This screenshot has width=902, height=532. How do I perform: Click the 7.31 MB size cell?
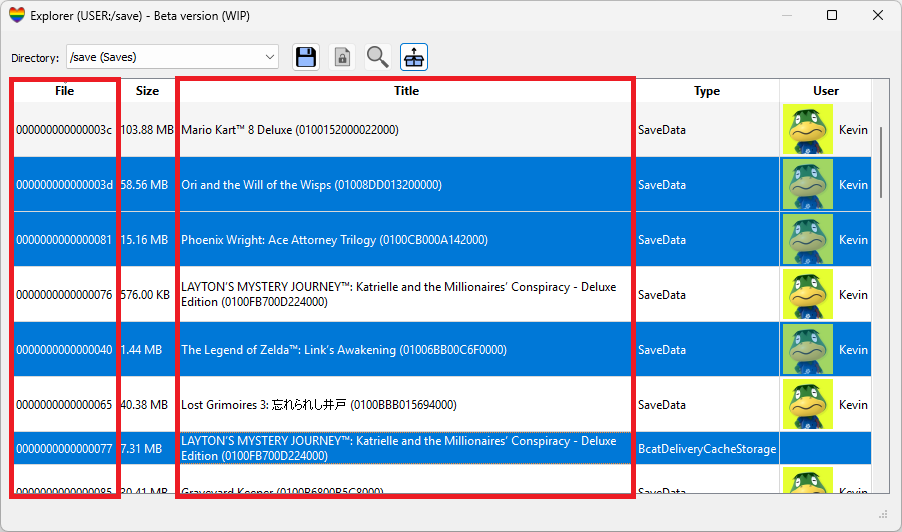tap(141, 449)
